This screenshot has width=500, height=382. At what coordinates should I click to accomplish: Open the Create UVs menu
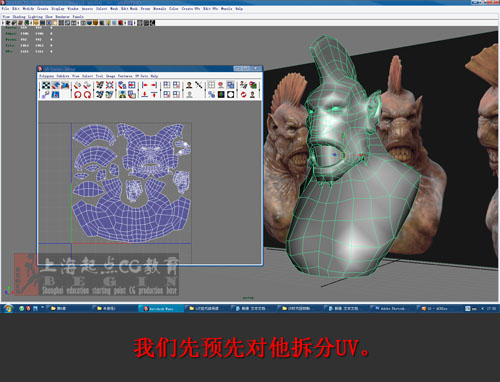click(191, 9)
